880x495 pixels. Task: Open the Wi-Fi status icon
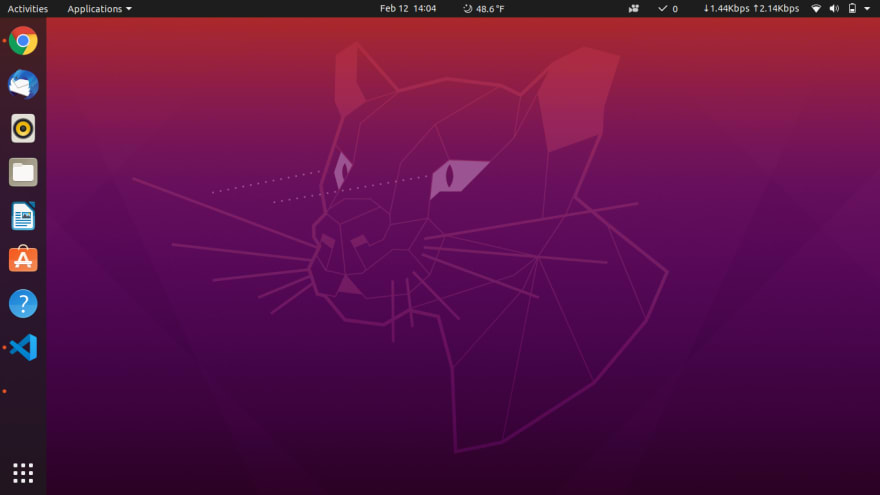[x=816, y=8]
